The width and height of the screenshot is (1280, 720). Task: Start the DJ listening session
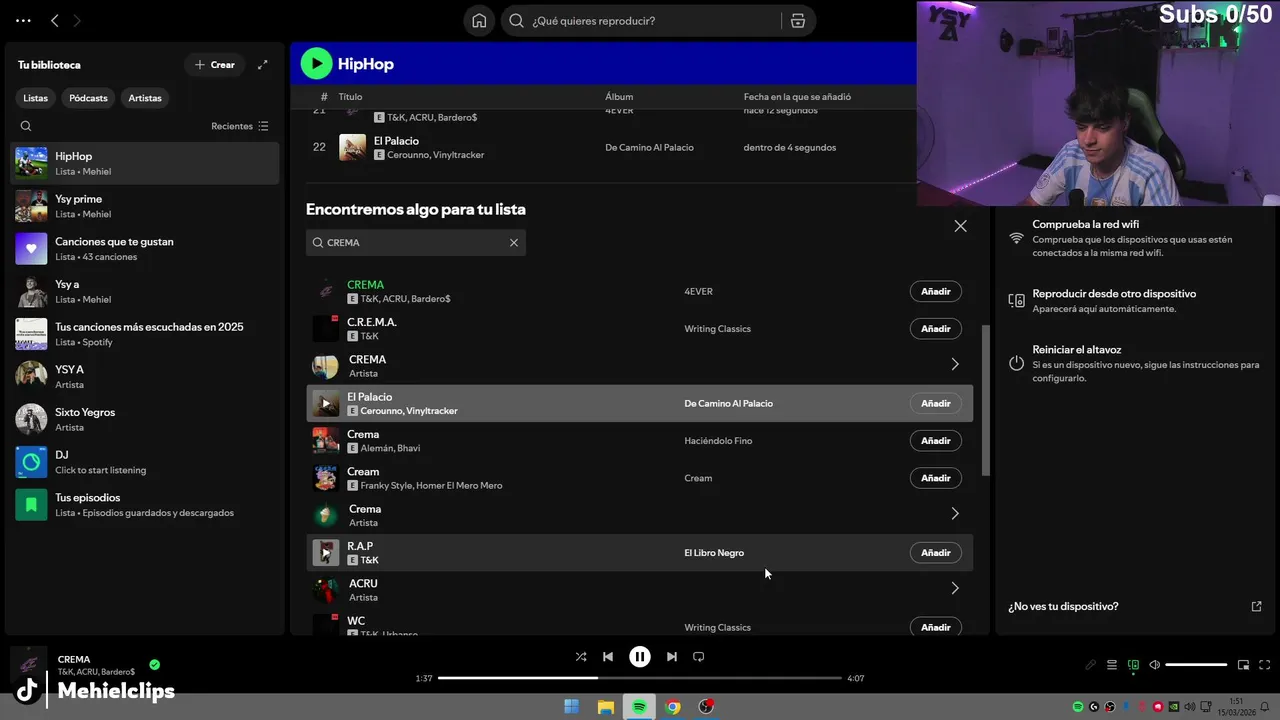[x=145, y=462]
